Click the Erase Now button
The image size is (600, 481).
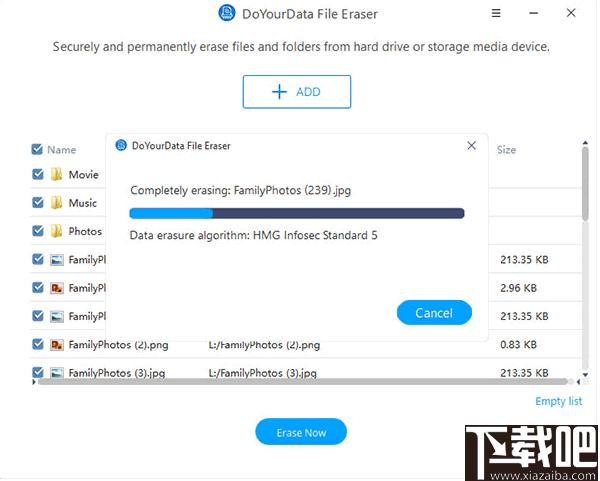[301, 432]
